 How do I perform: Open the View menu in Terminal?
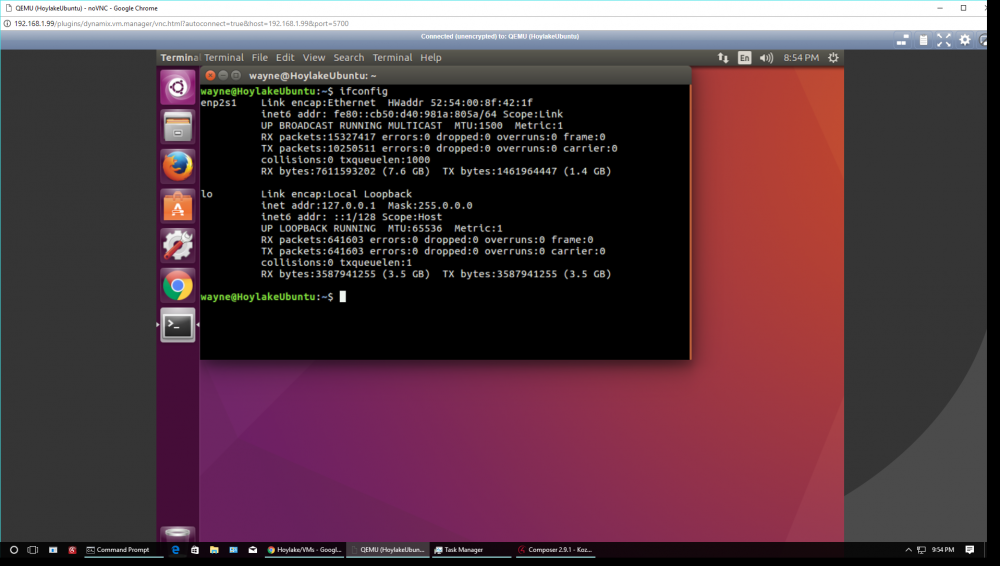tap(314, 57)
